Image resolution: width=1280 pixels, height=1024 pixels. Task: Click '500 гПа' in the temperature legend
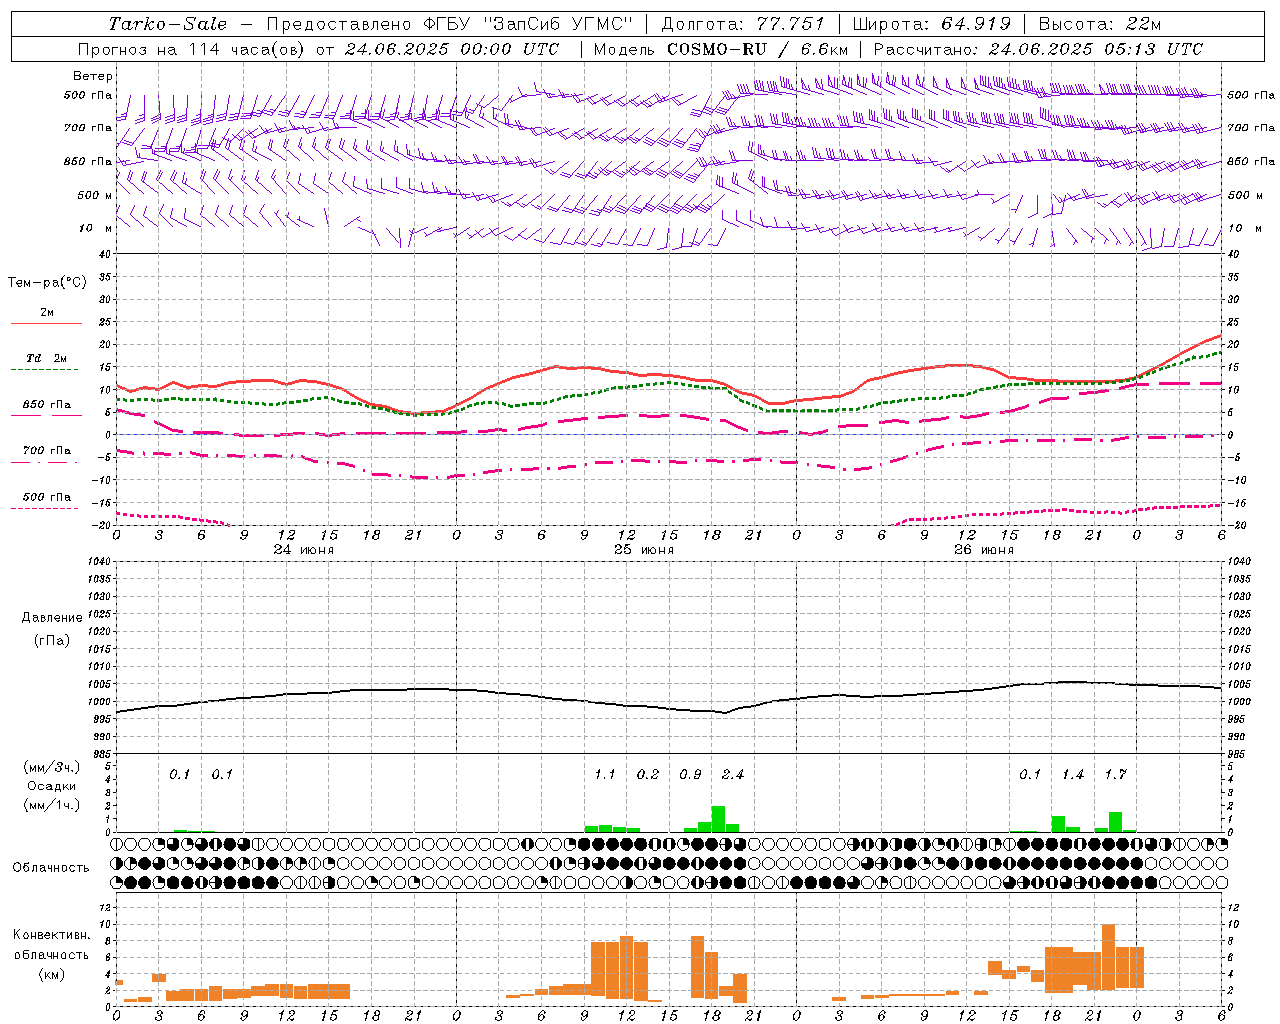pyautogui.click(x=47, y=497)
